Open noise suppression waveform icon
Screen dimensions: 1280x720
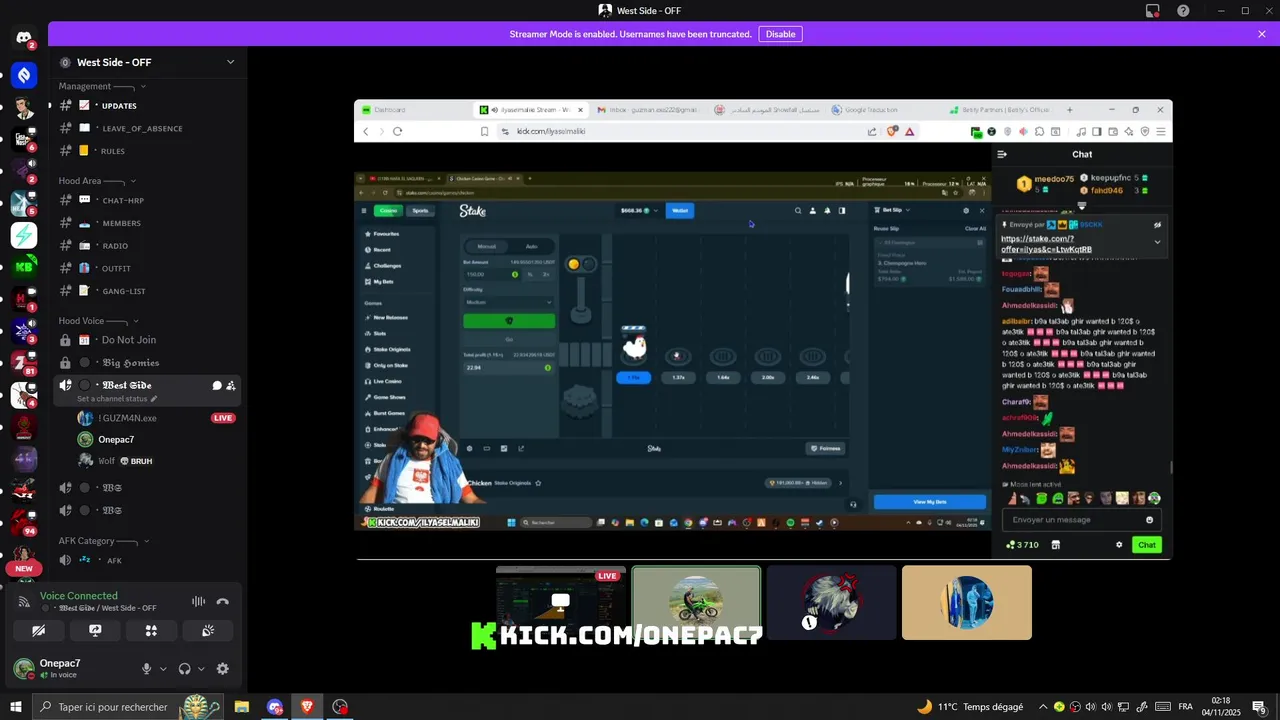198,602
